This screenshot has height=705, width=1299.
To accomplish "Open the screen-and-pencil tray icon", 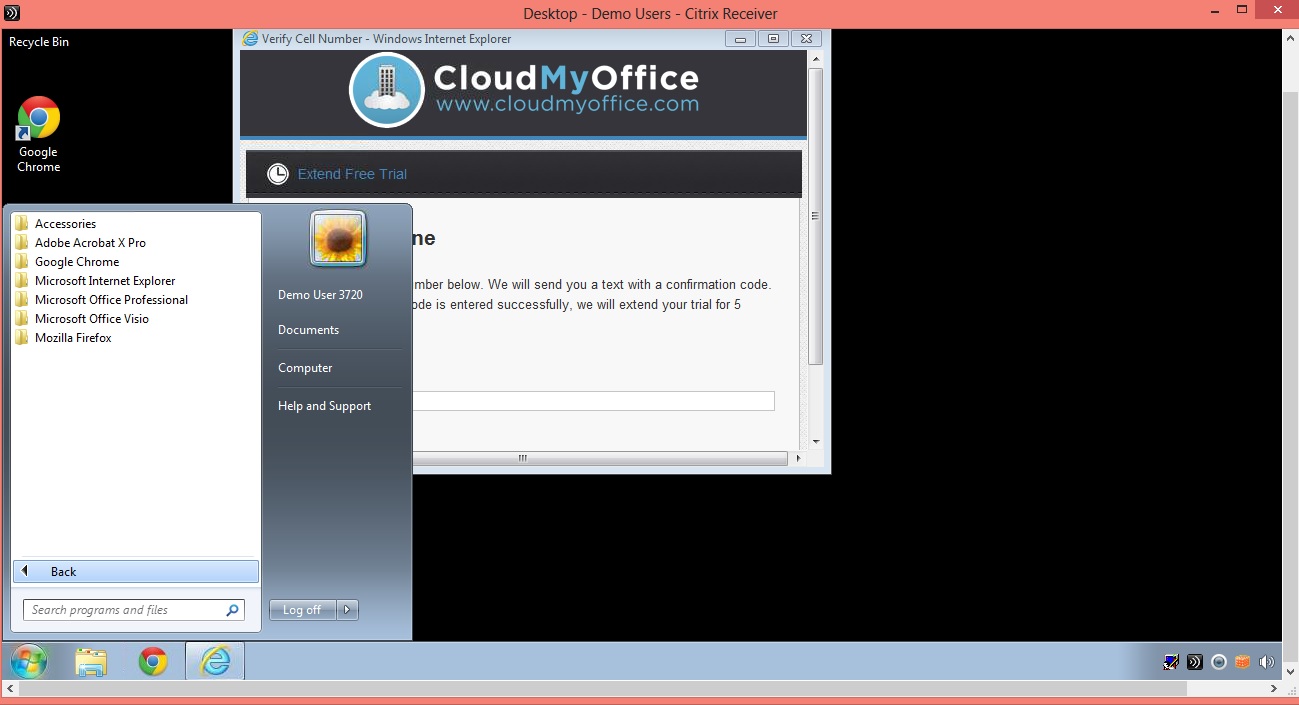I will click(1171, 662).
